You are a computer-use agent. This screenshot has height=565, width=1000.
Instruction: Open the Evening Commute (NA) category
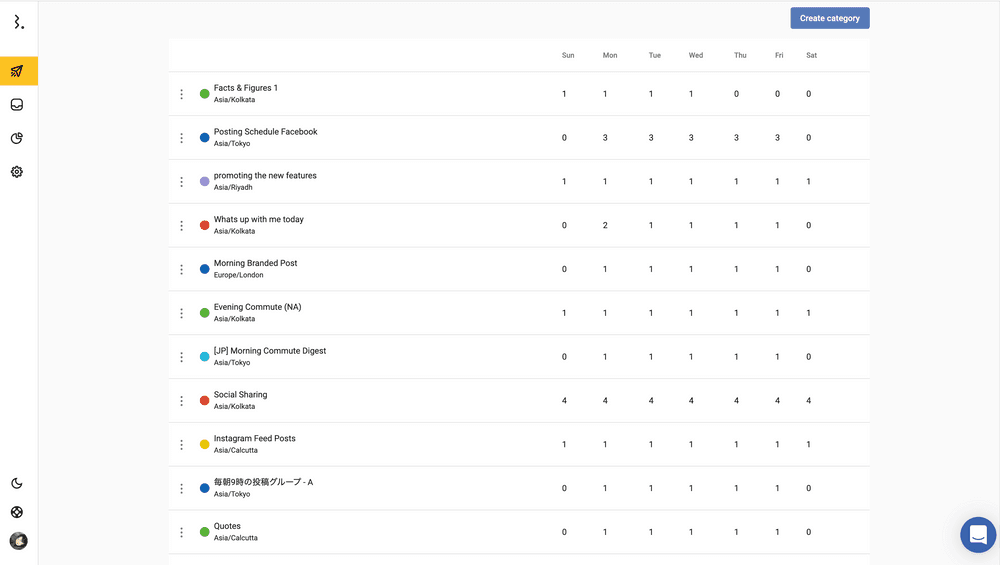257,307
